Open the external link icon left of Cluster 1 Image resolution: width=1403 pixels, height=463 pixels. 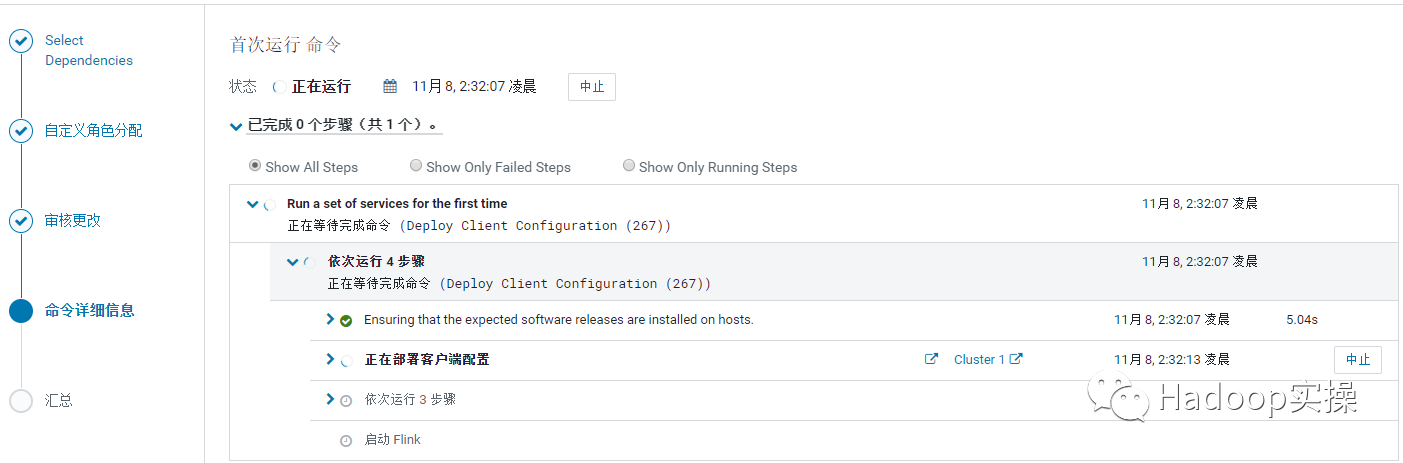pos(932,359)
